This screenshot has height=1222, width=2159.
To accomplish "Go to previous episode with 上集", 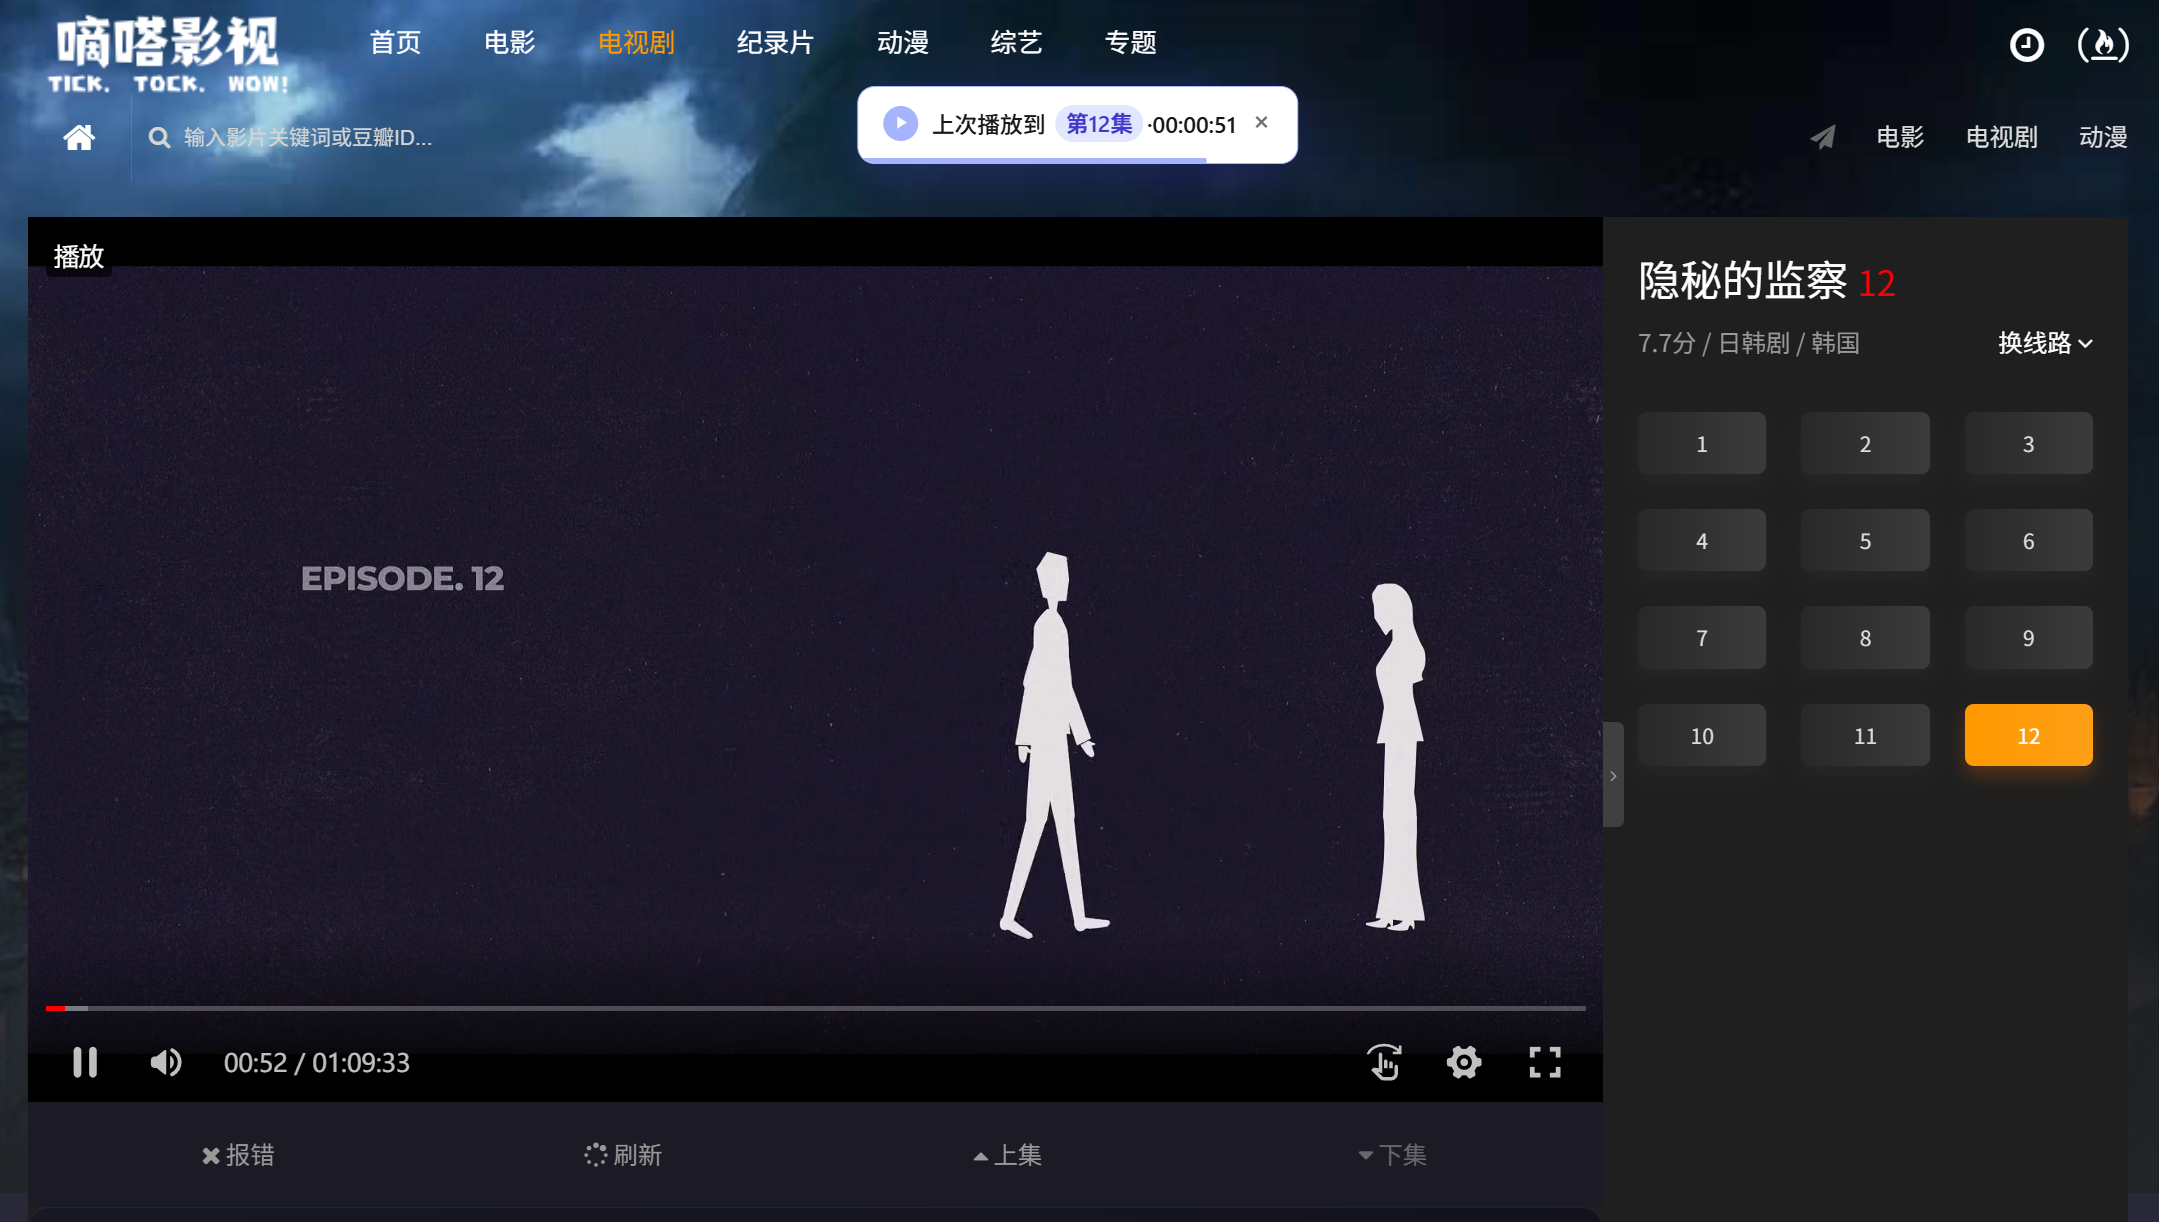I will [x=1008, y=1155].
